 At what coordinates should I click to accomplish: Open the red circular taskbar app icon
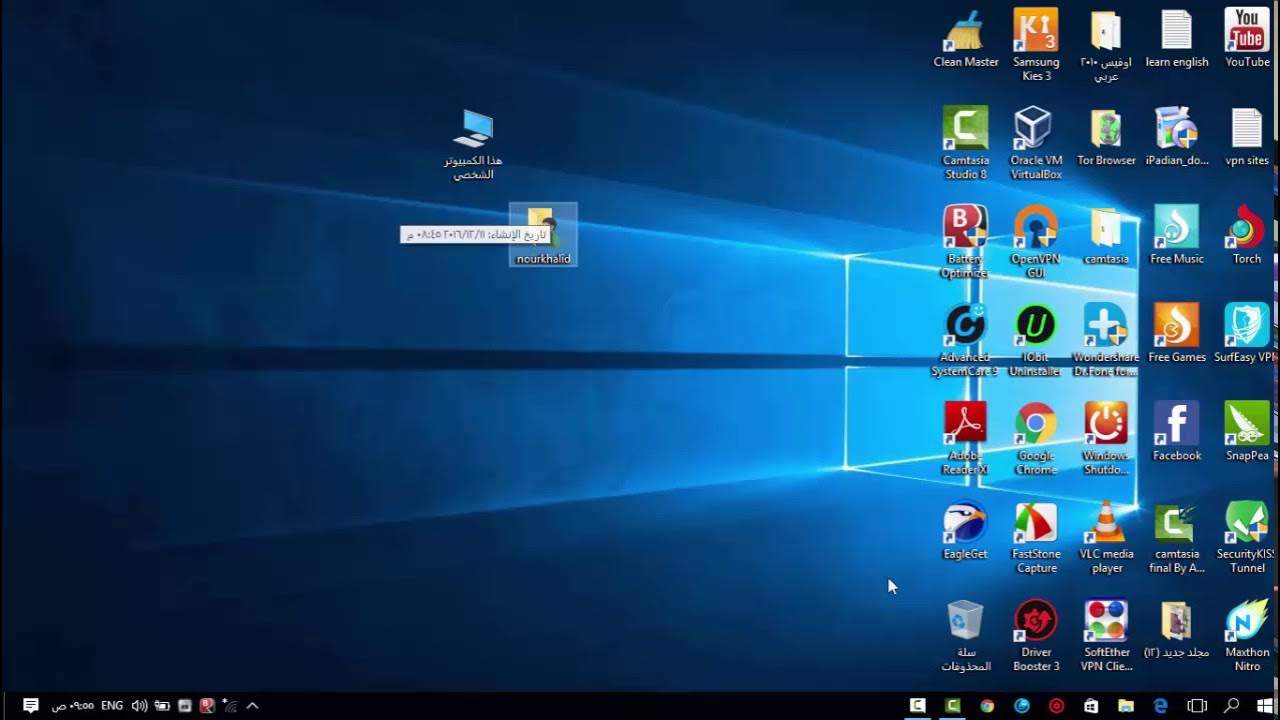(x=1056, y=705)
